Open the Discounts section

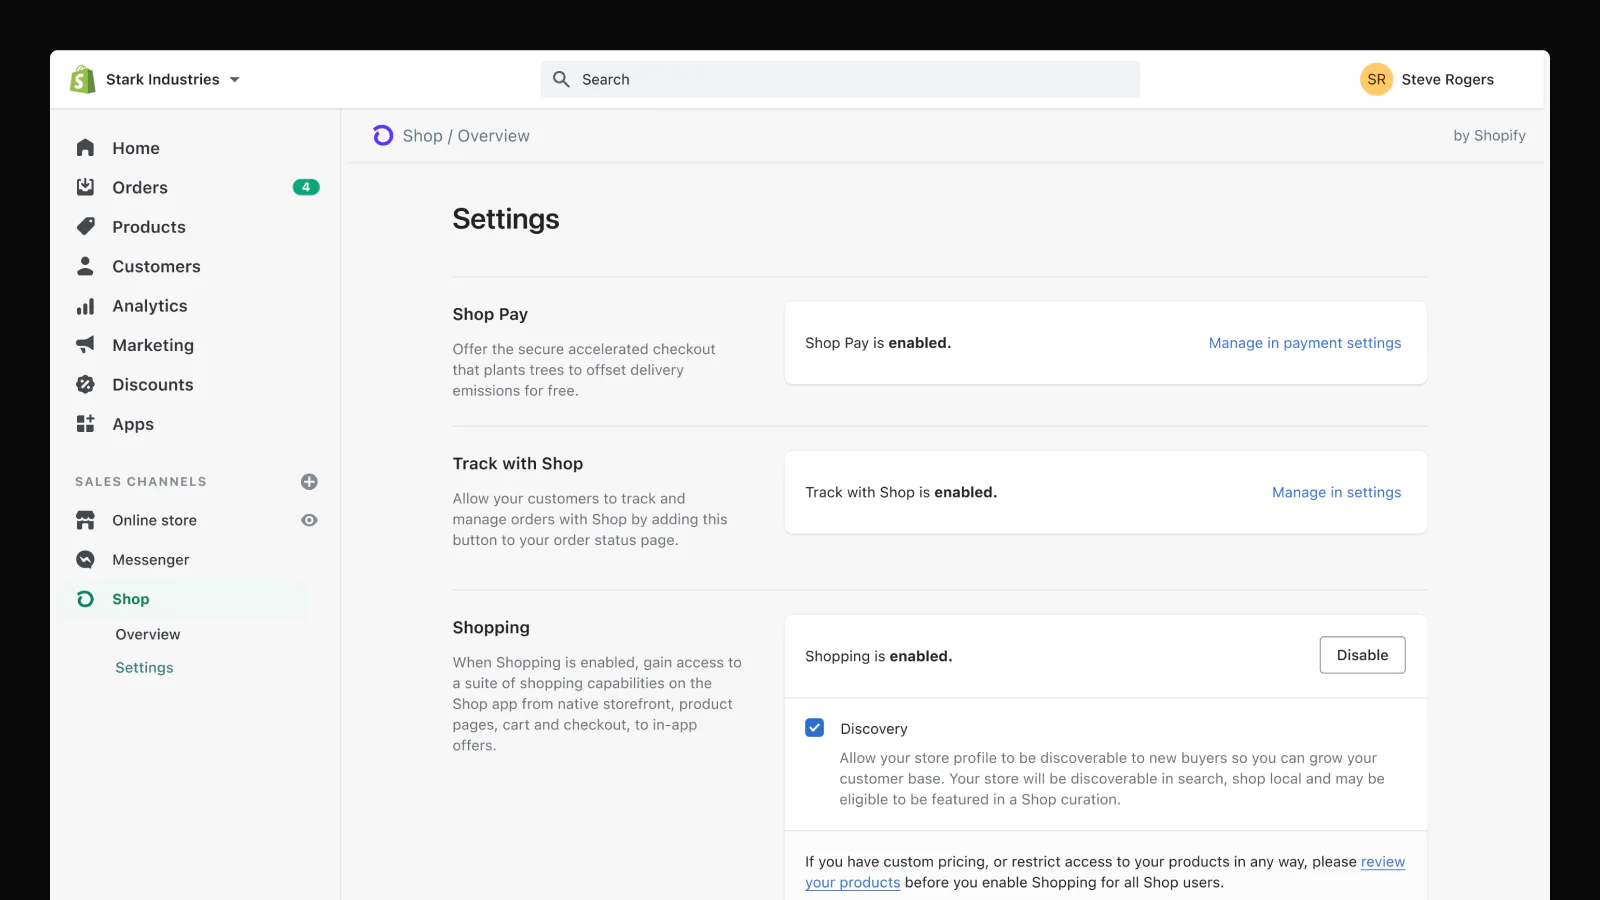pyautogui.click(x=153, y=385)
